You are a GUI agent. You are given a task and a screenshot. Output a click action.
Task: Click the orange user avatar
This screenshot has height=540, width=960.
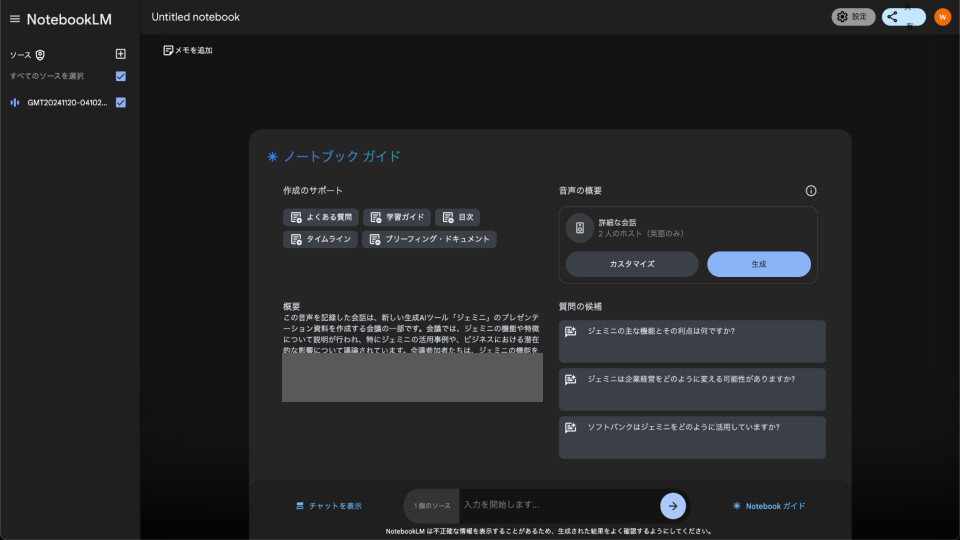click(942, 17)
